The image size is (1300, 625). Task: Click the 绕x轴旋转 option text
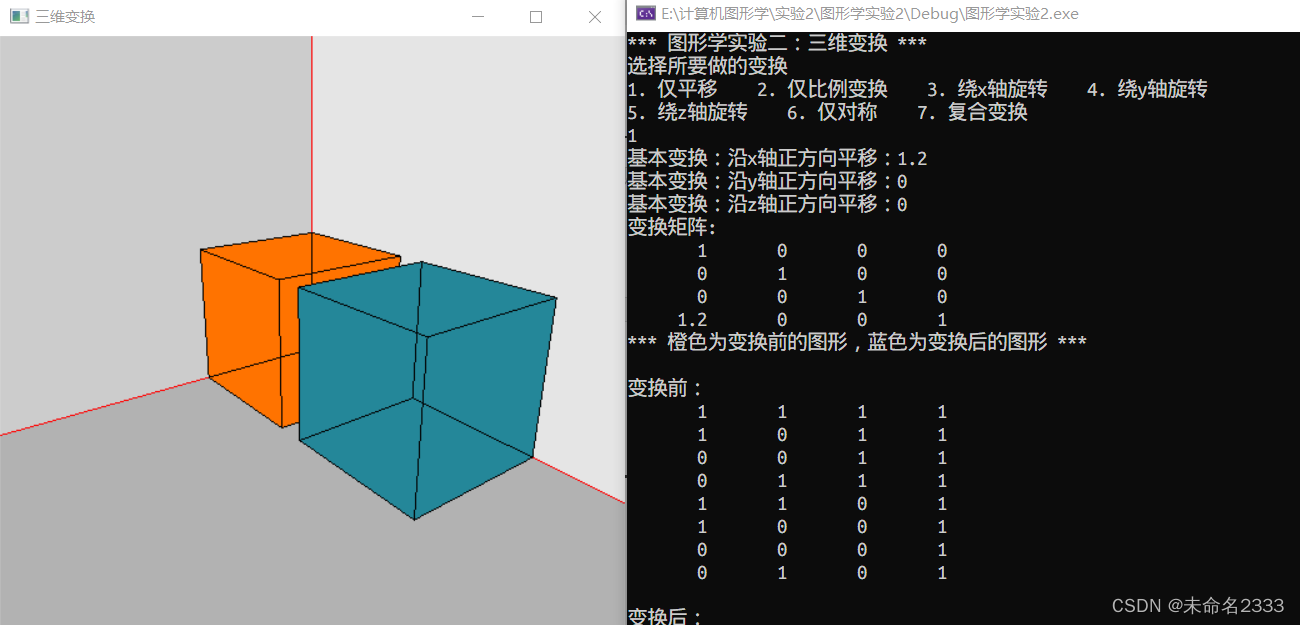pos(1002,89)
